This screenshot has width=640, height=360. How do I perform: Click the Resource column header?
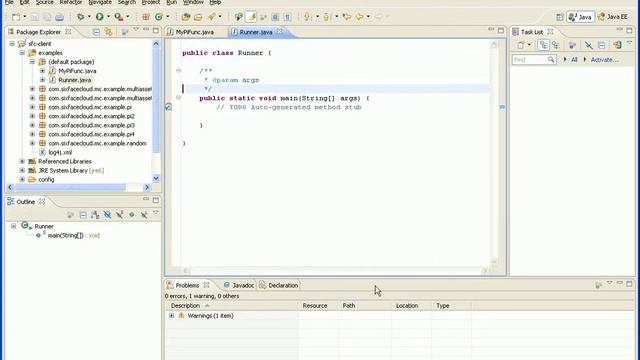pos(318,305)
